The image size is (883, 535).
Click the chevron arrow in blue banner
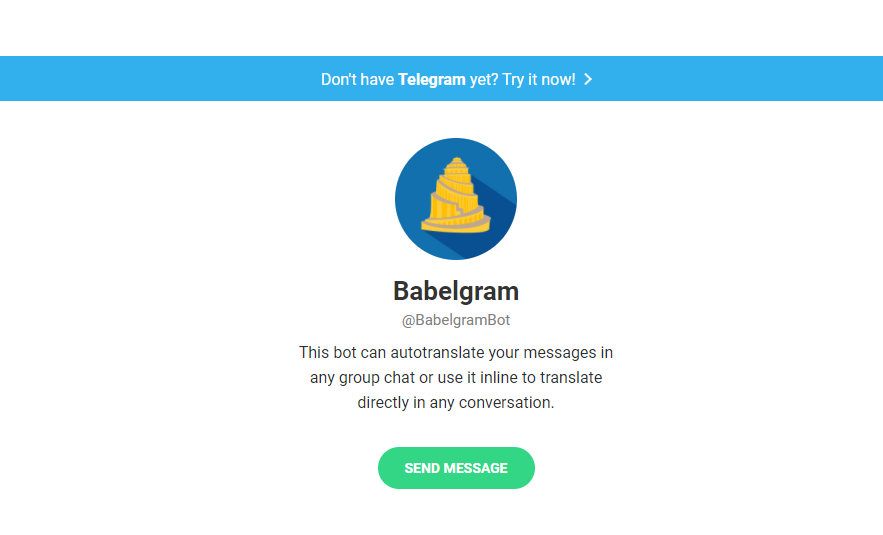click(x=588, y=79)
